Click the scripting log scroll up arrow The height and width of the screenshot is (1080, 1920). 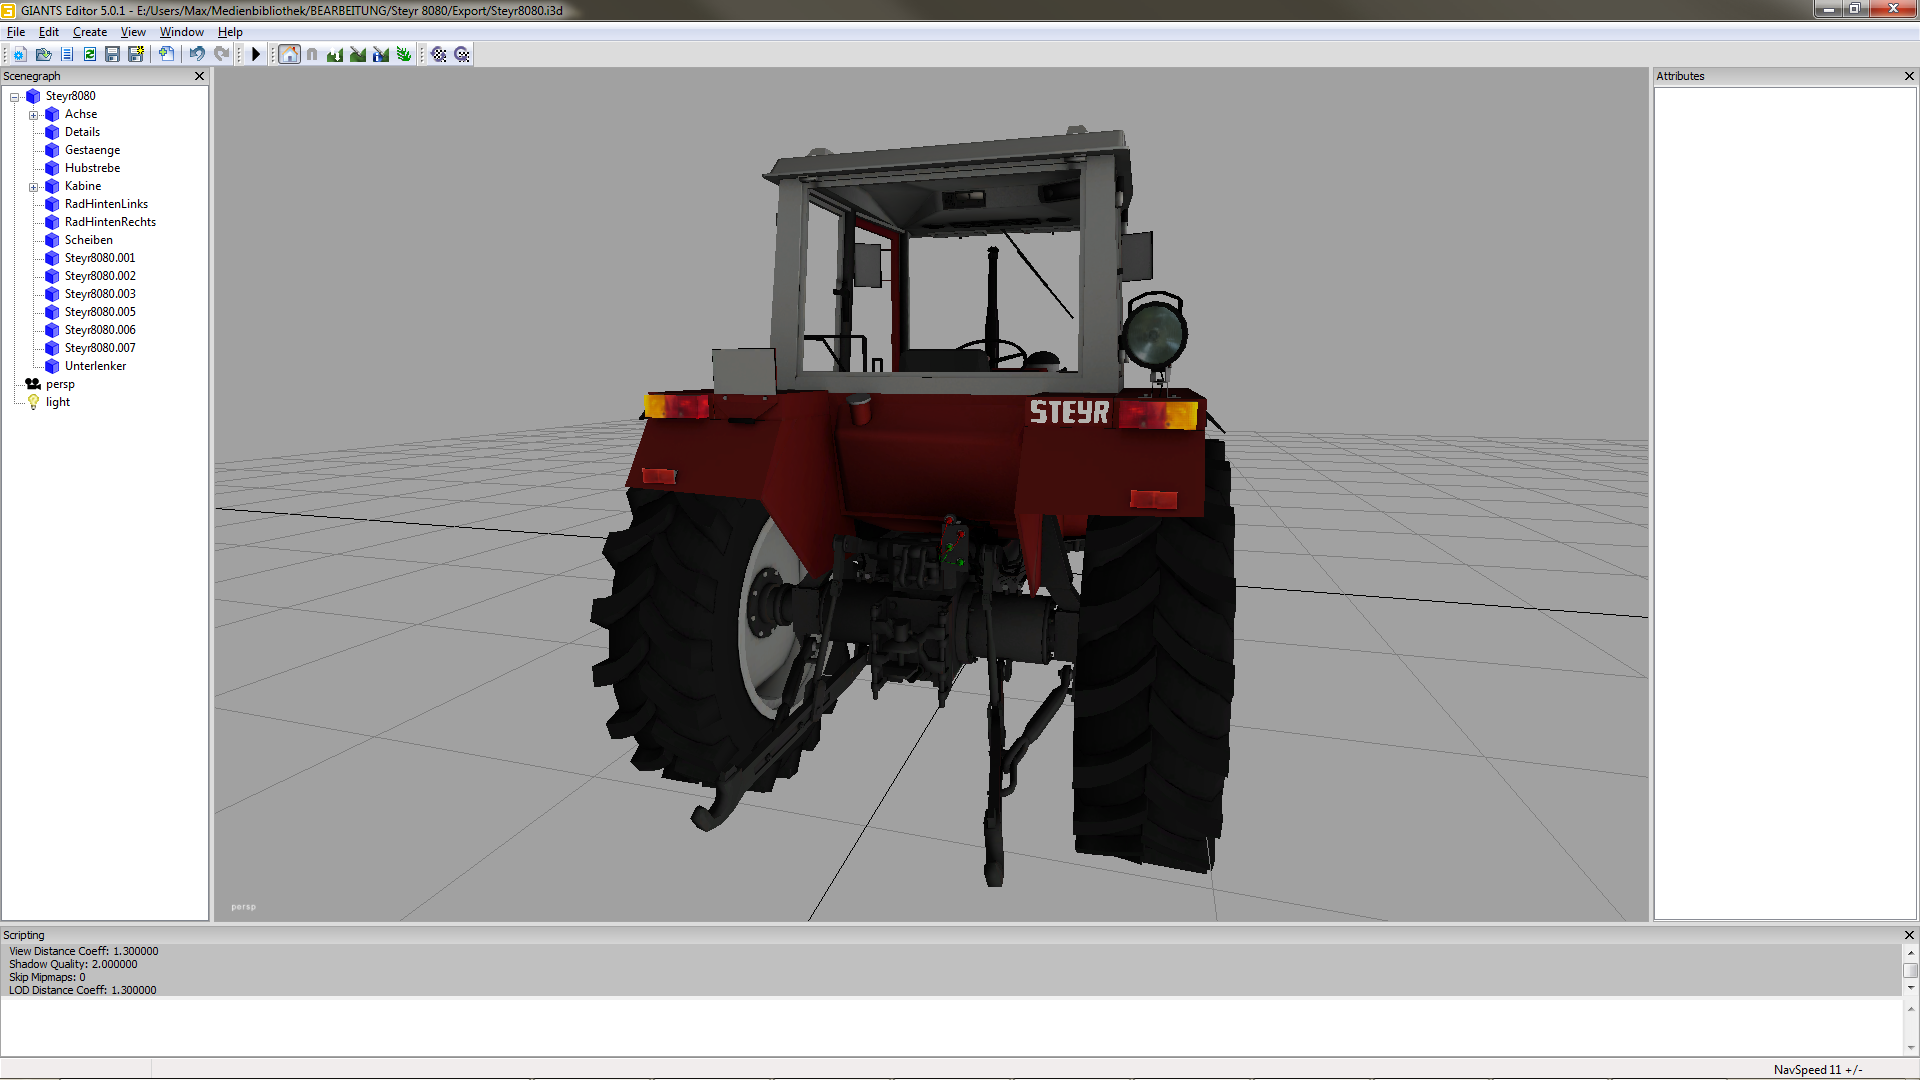coord(1911,953)
